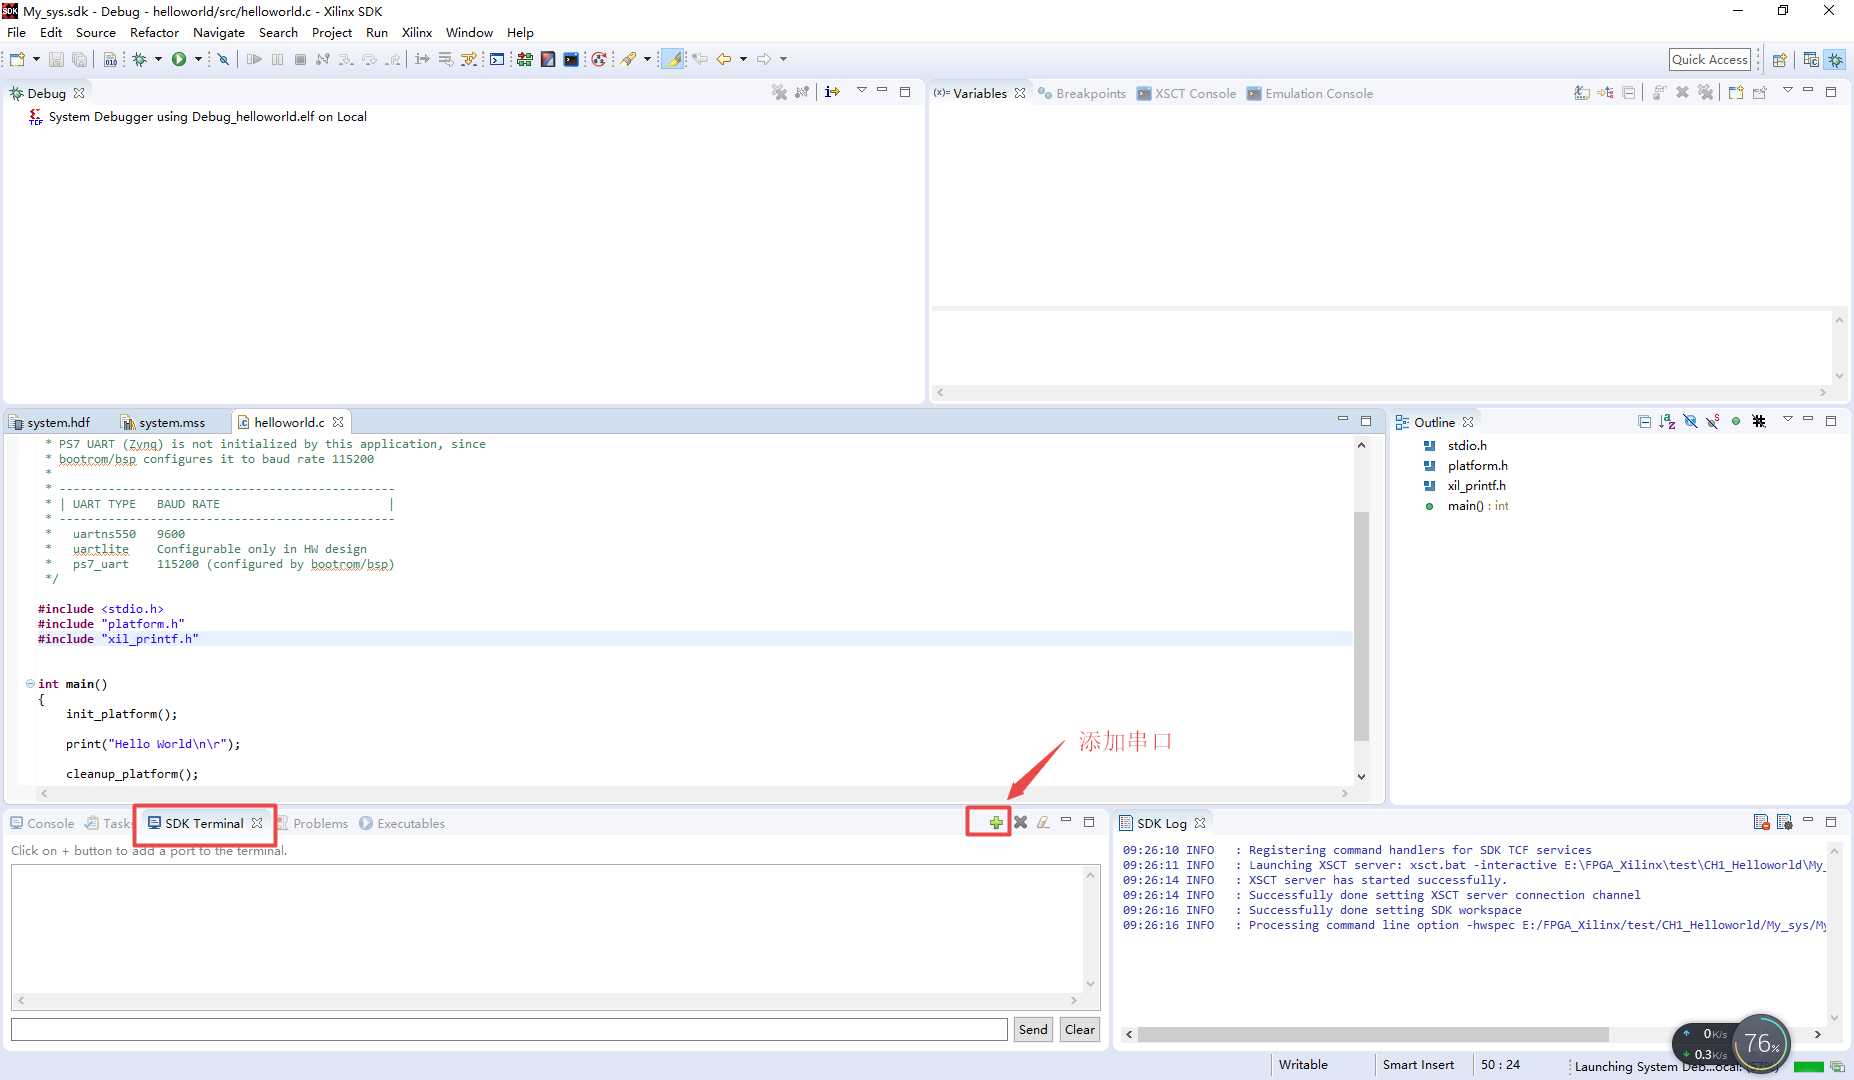This screenshot has height=1080, width=1854.
Task: Toggle Hide Static Members in Outline view
Action: 1713,421
